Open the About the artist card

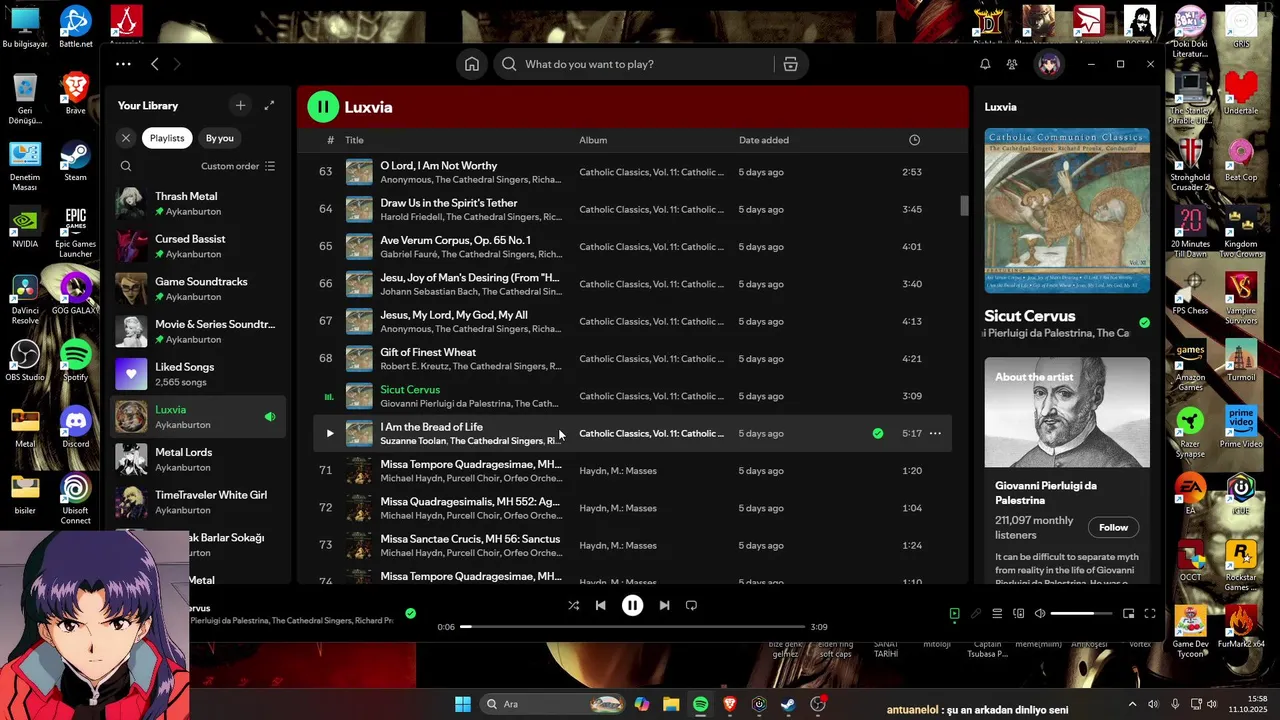pos(1067,471)
